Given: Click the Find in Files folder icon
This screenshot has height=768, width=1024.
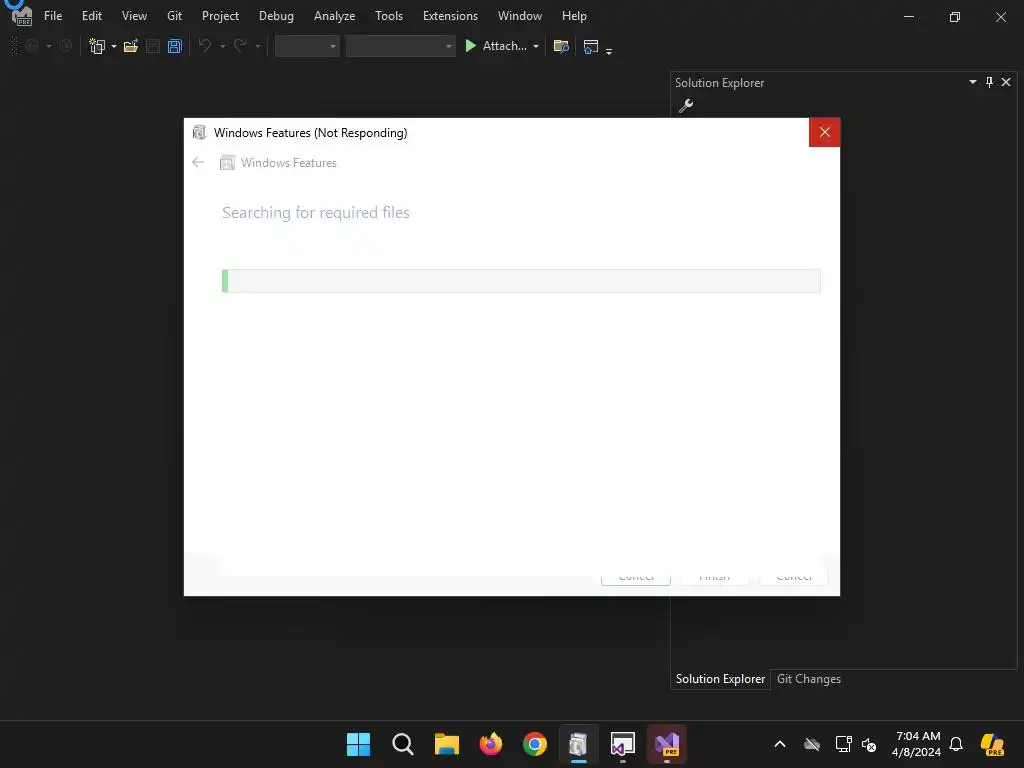Looking at the screenshot, I should 561,46.
